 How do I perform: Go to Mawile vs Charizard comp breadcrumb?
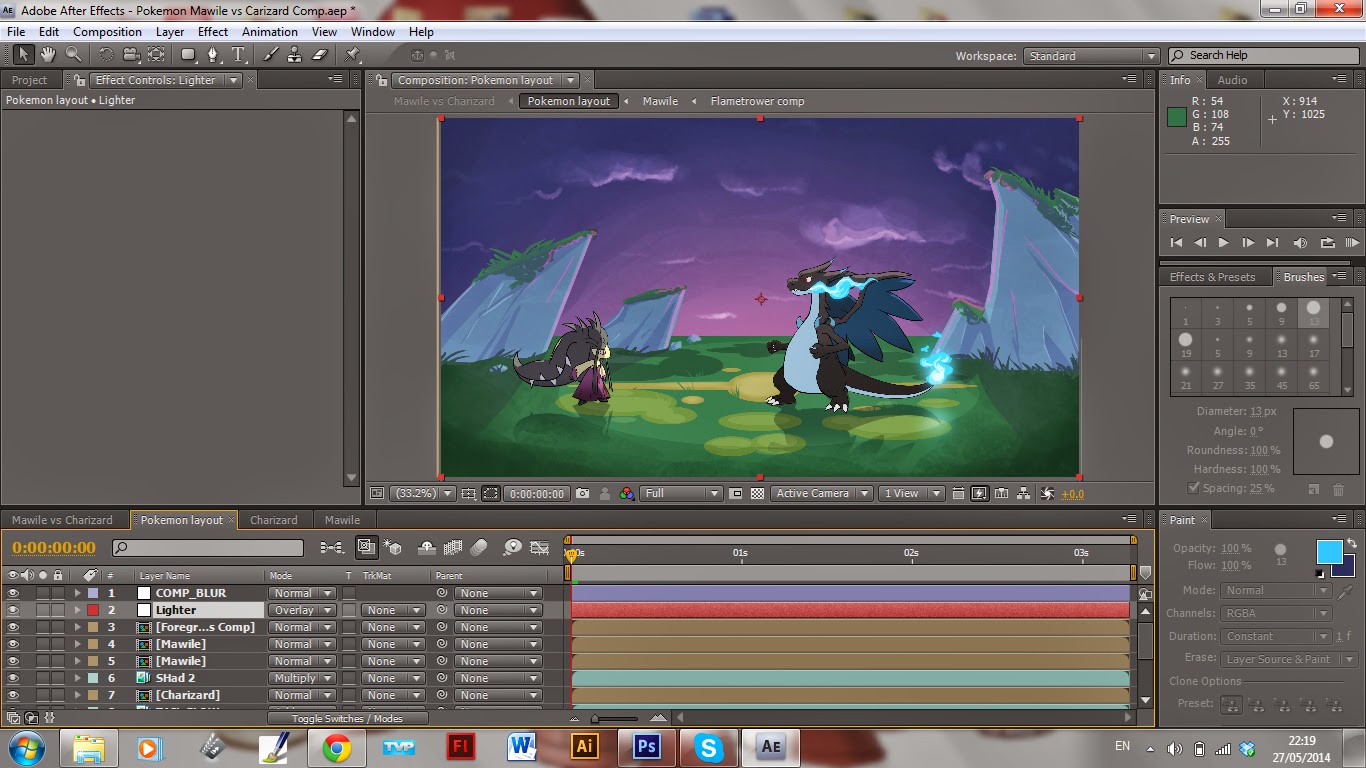tap(444, 101)
